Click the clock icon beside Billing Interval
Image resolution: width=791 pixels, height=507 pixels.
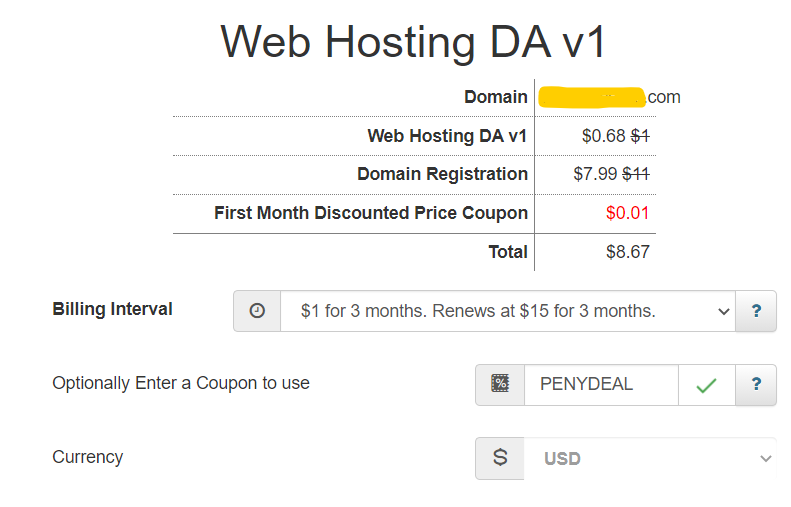[257, 311]
